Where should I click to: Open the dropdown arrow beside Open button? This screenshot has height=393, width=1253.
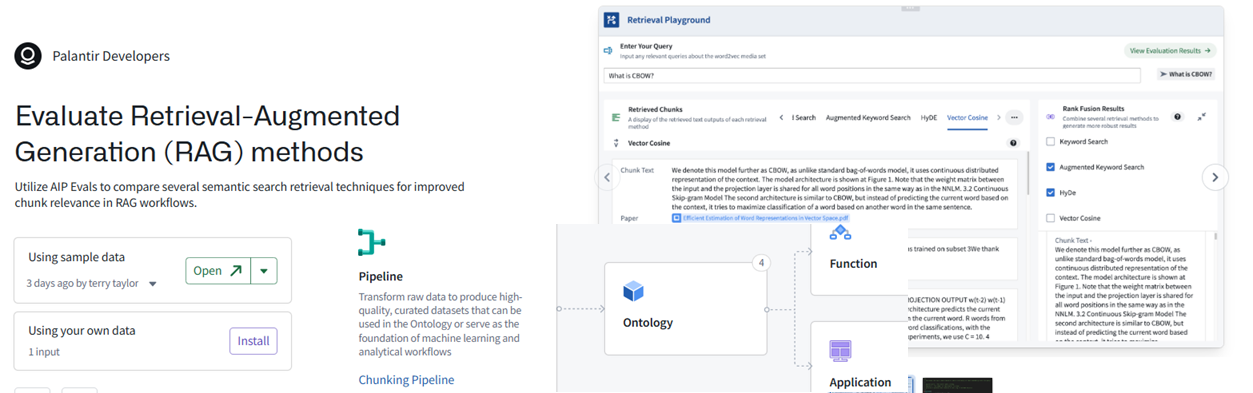click(264, 270)
